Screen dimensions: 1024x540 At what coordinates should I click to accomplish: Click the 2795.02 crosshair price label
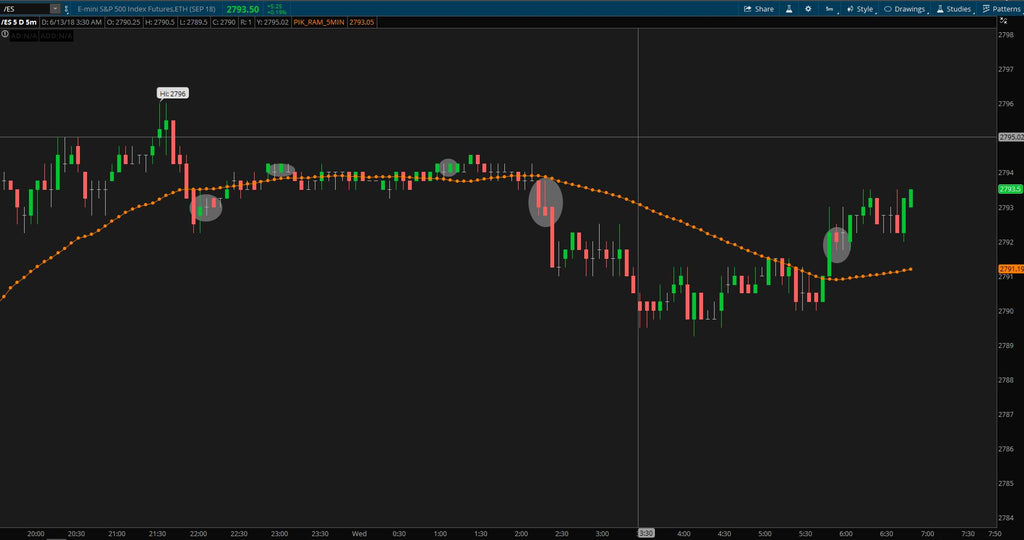pyautogui.click(x=1010, y=137)
